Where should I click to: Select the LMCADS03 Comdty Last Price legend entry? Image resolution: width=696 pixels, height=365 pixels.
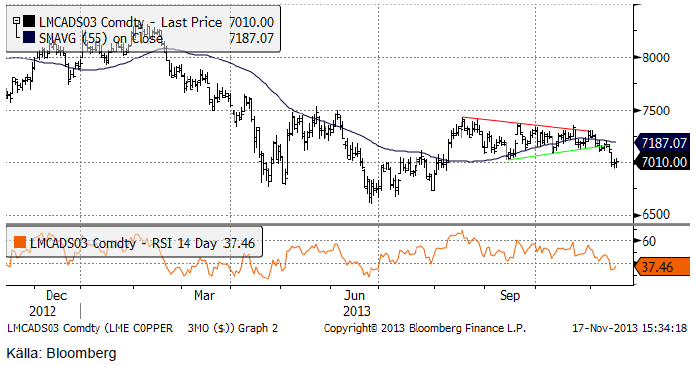pos(156,22)
